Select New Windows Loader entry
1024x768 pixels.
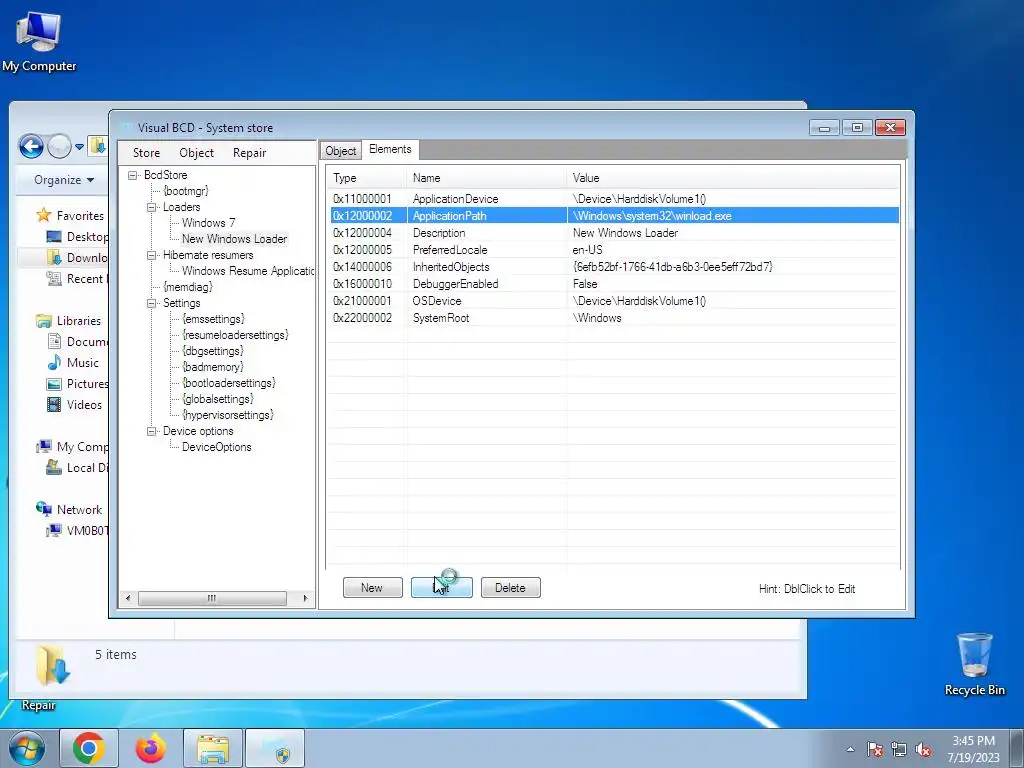coord(234,239)
